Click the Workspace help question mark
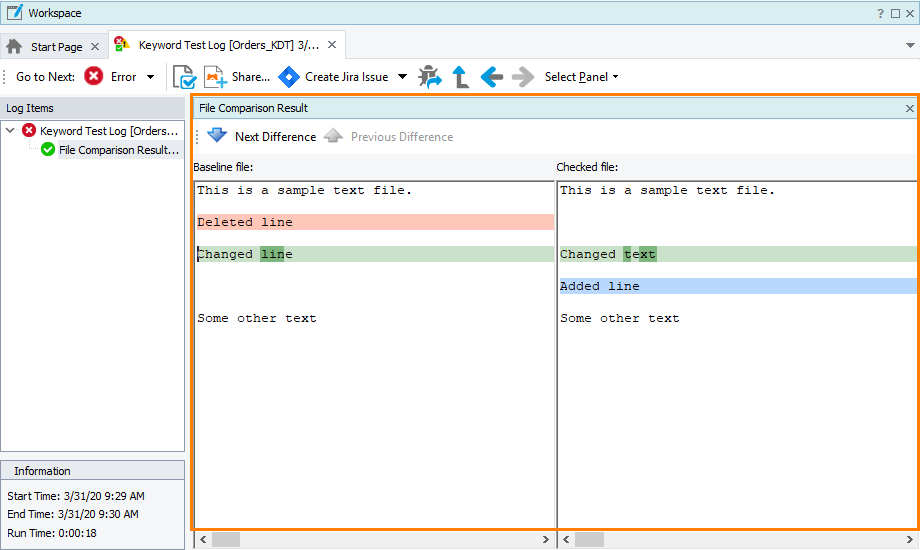 coord(880,13)
